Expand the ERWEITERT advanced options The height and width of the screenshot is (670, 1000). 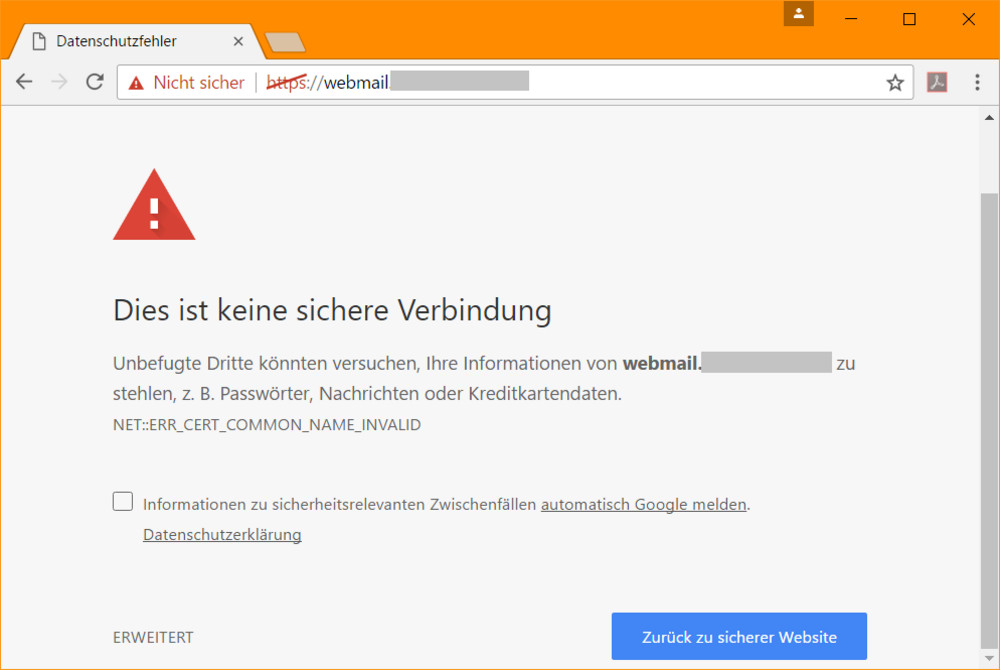pyautogui.click(x=153, y=637)
